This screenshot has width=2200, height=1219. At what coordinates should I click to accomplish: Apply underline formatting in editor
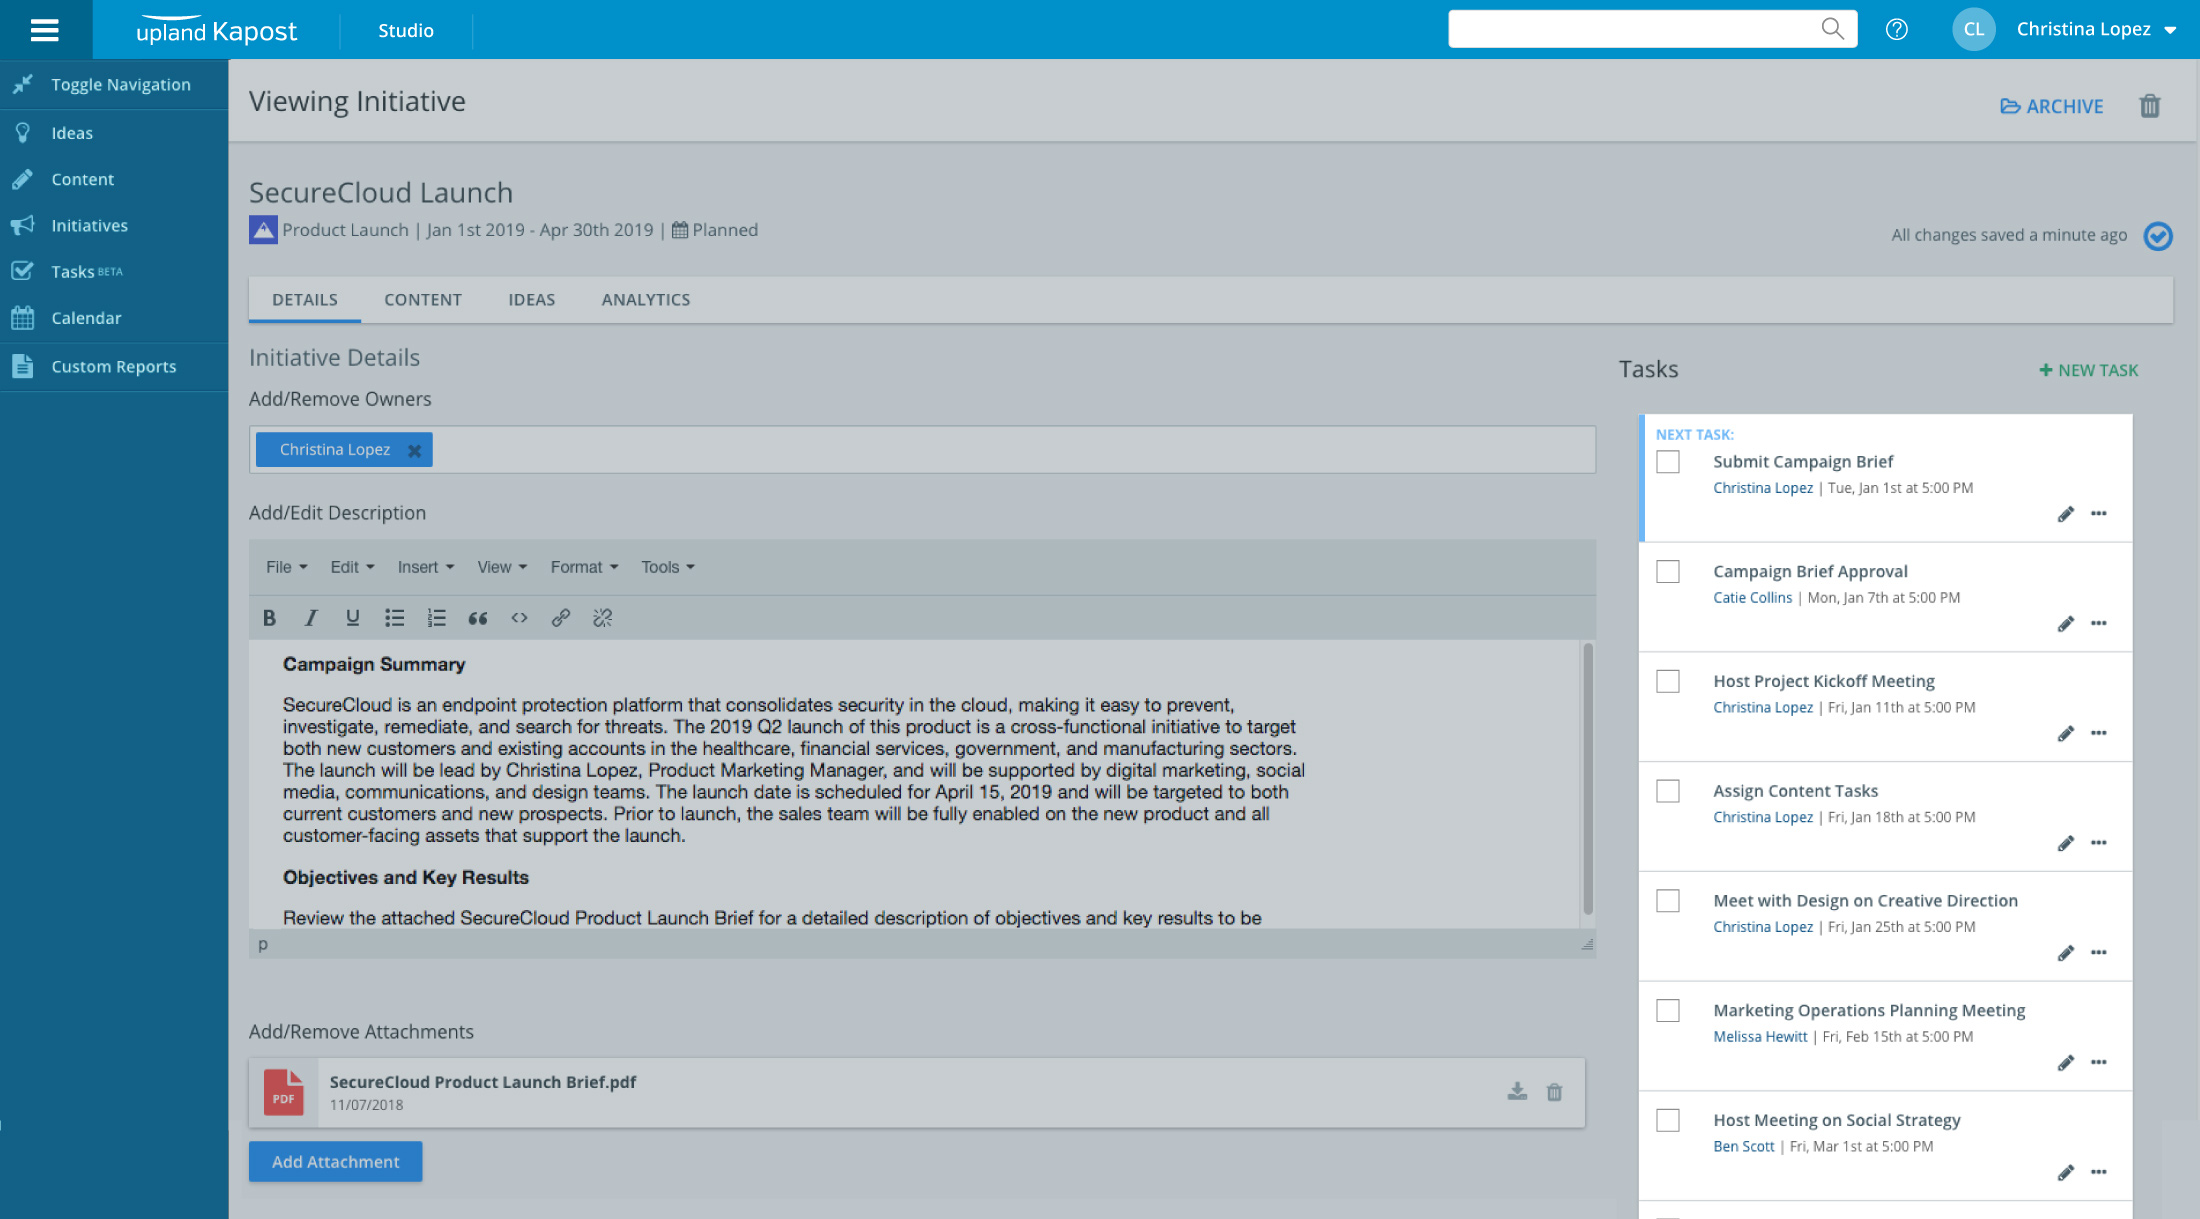point(352,618)
